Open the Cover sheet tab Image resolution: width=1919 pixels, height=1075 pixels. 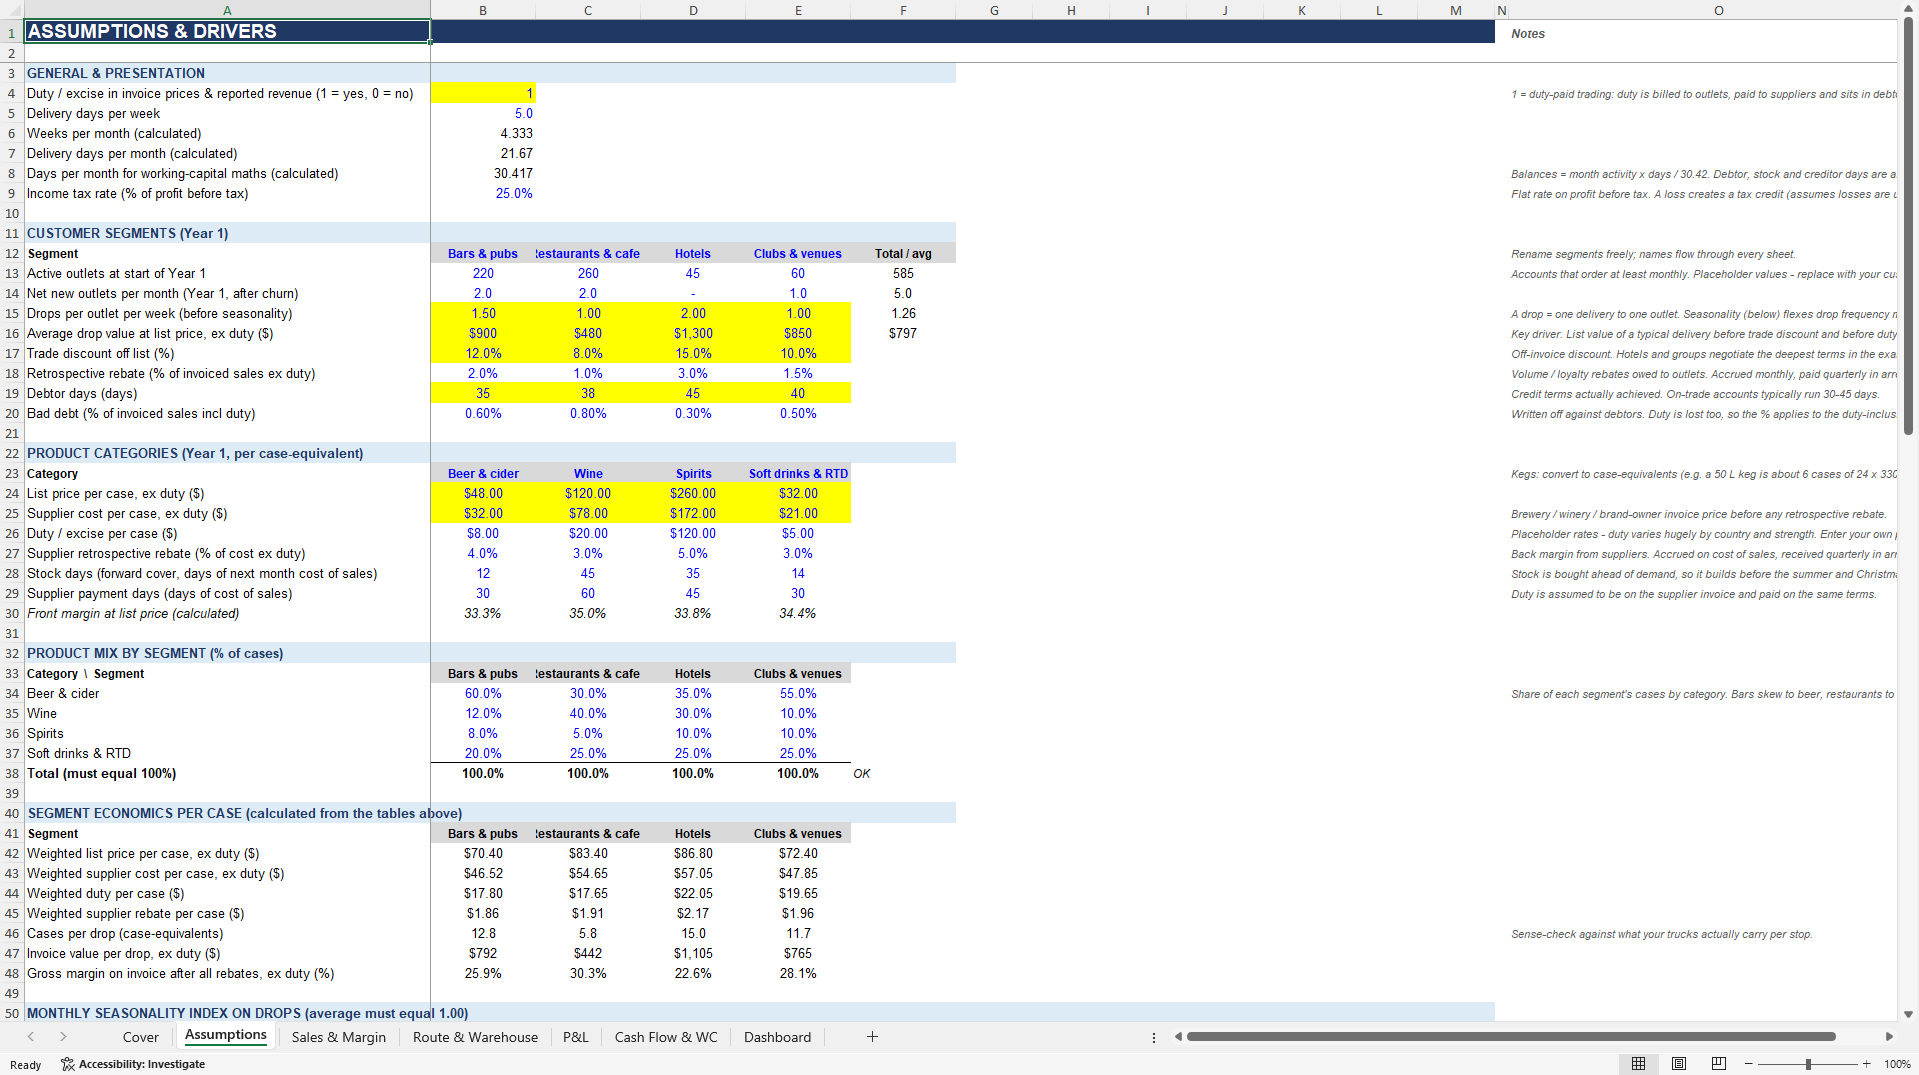(140, 1037)
